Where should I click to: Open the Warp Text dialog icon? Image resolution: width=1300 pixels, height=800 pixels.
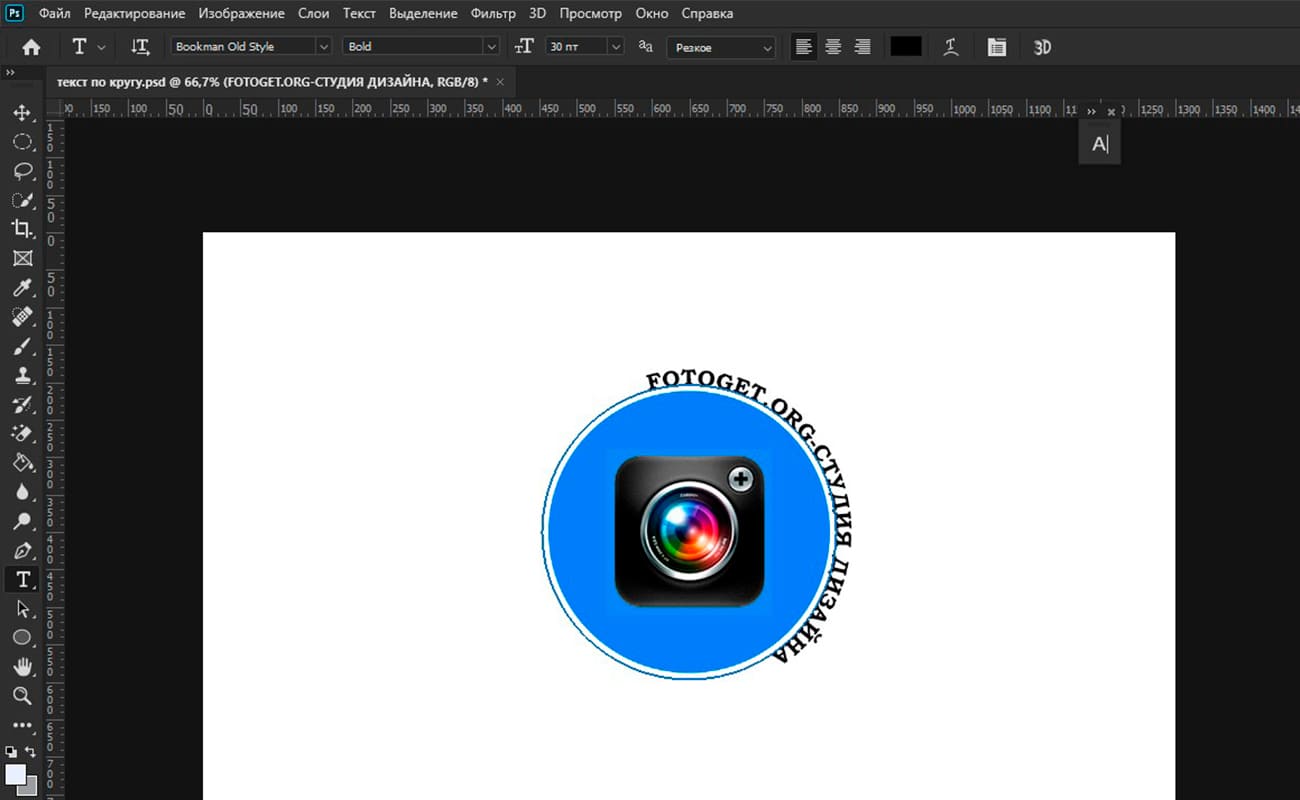tap(951, 47)
